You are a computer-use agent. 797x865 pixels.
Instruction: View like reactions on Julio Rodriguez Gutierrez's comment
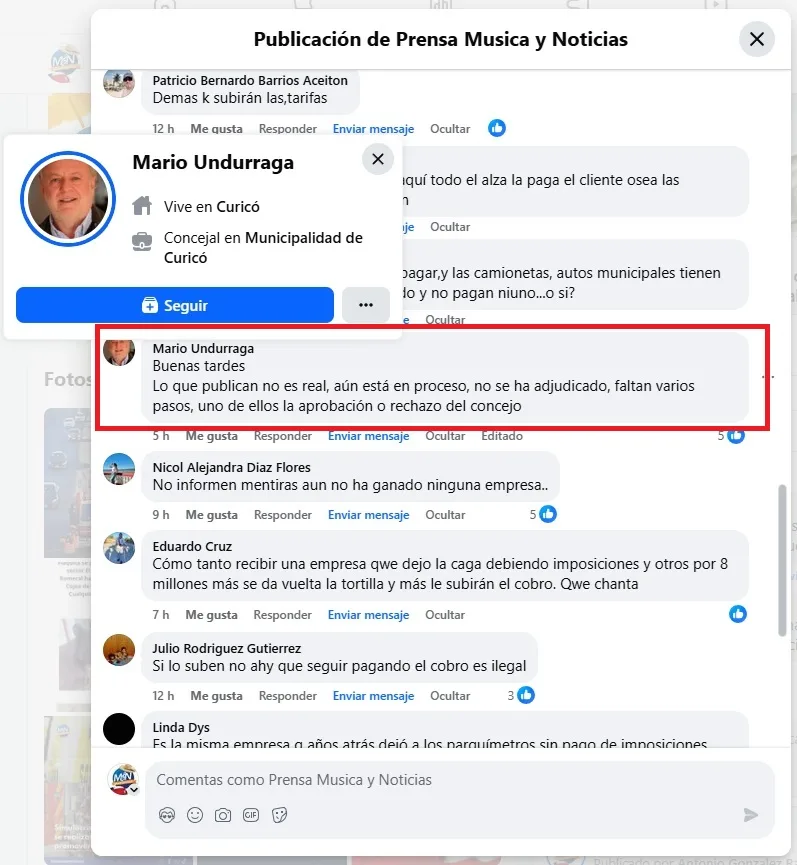pyautogui.click(x=521, y=695)
